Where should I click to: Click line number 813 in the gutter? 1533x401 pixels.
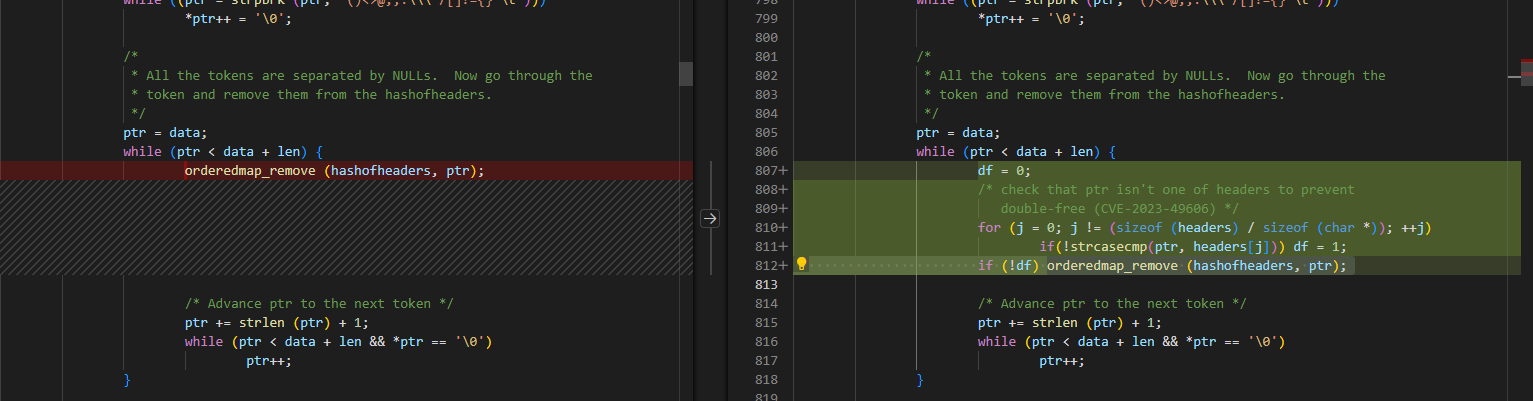[x=767, y=284]
